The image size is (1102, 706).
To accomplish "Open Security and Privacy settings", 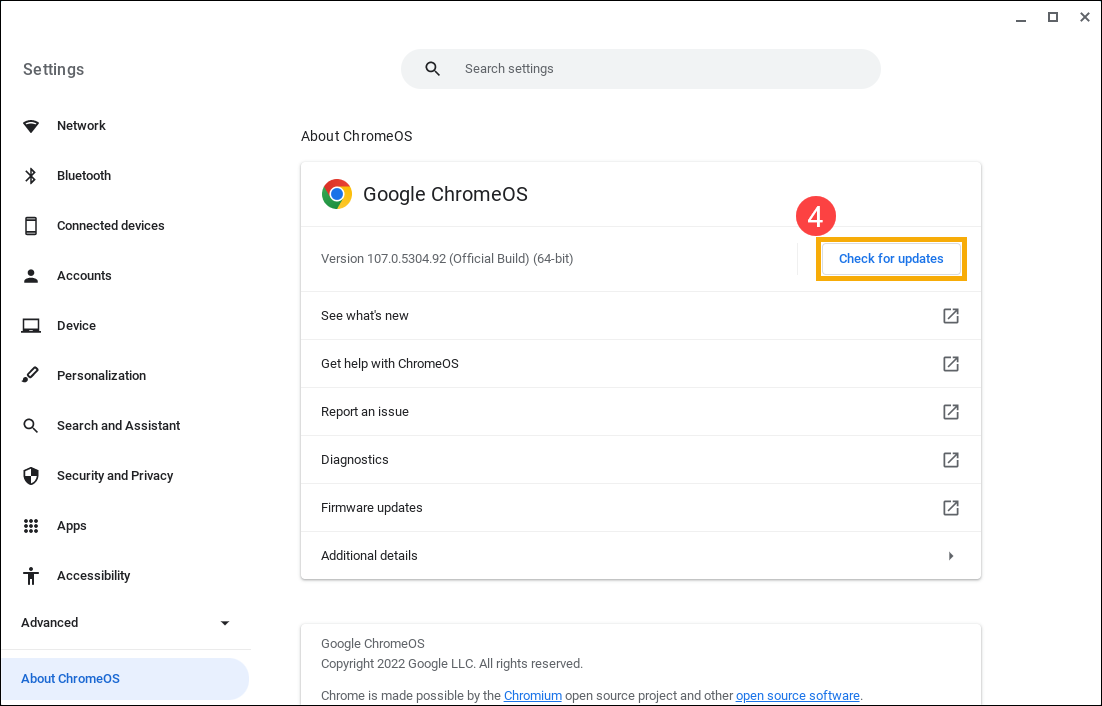I will (115, 476).
